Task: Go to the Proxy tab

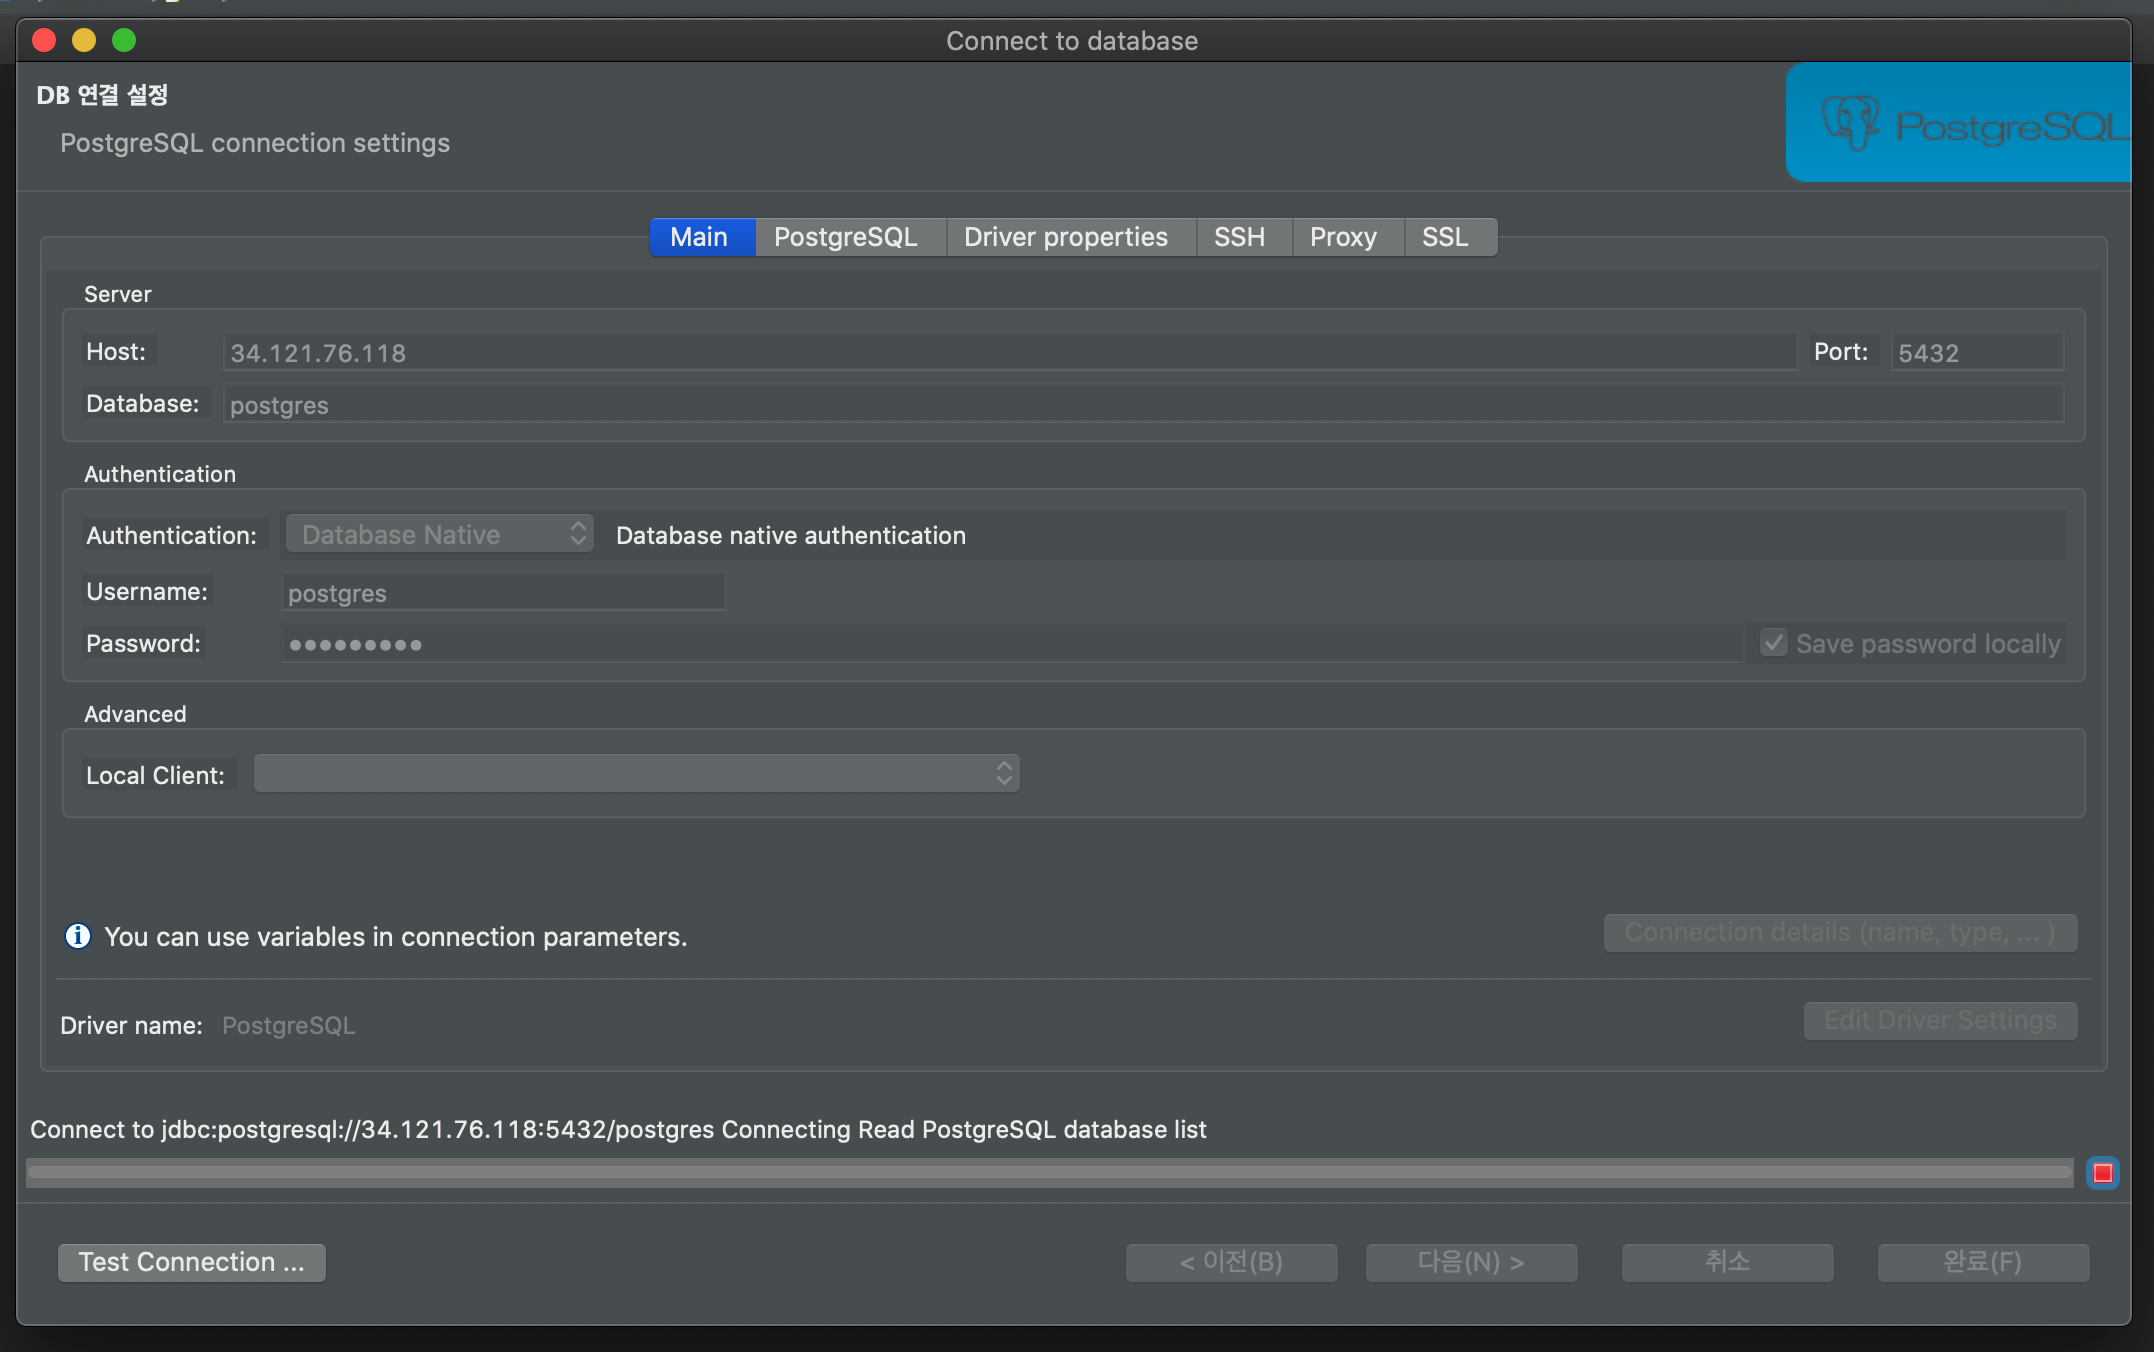Action: tap(1343, 237)
